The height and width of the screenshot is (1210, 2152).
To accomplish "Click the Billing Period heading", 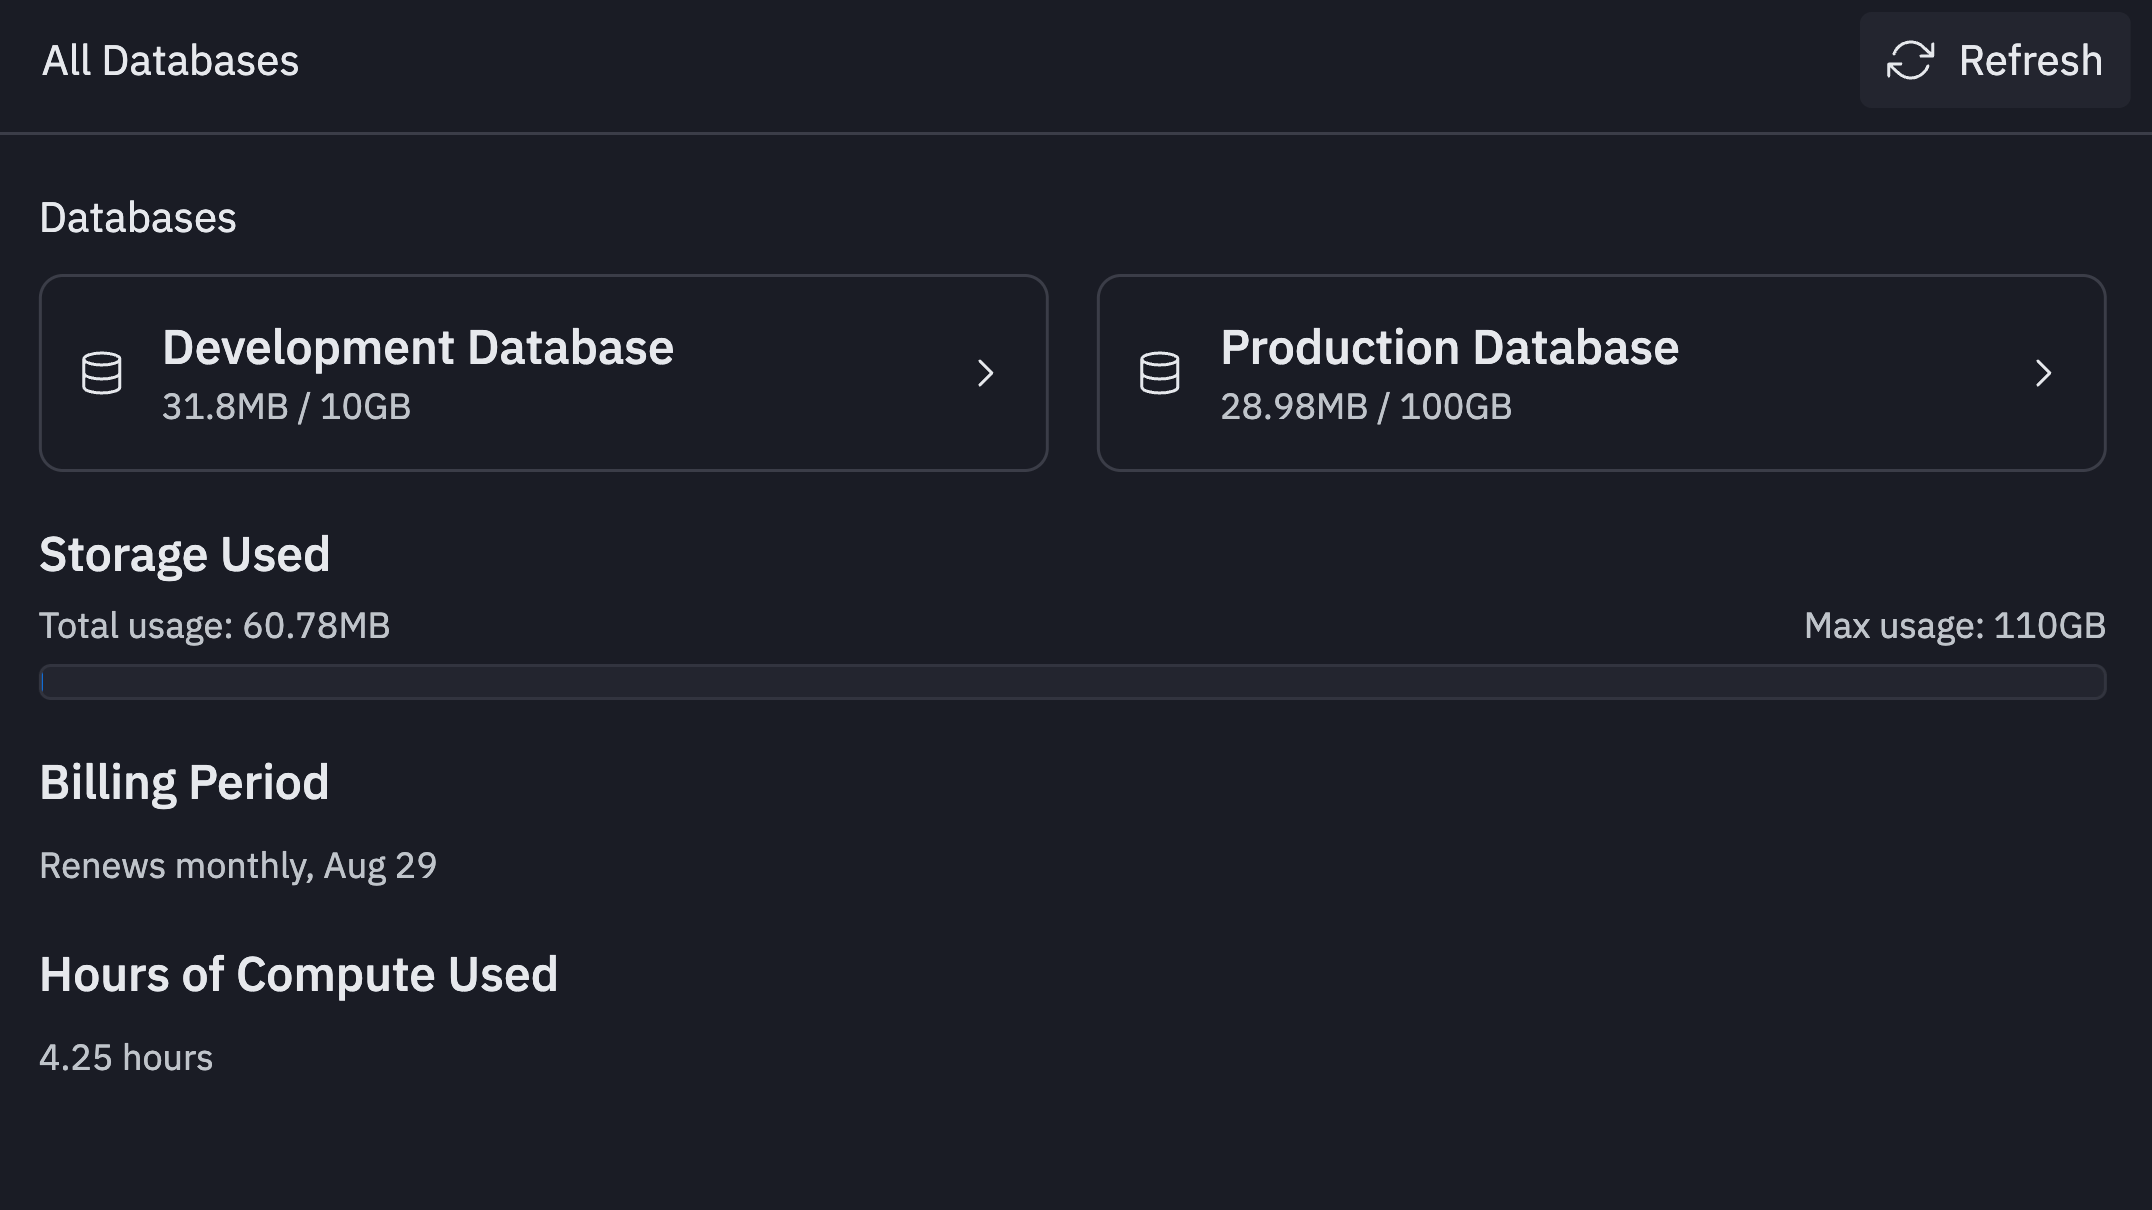I will click(184, 782).
